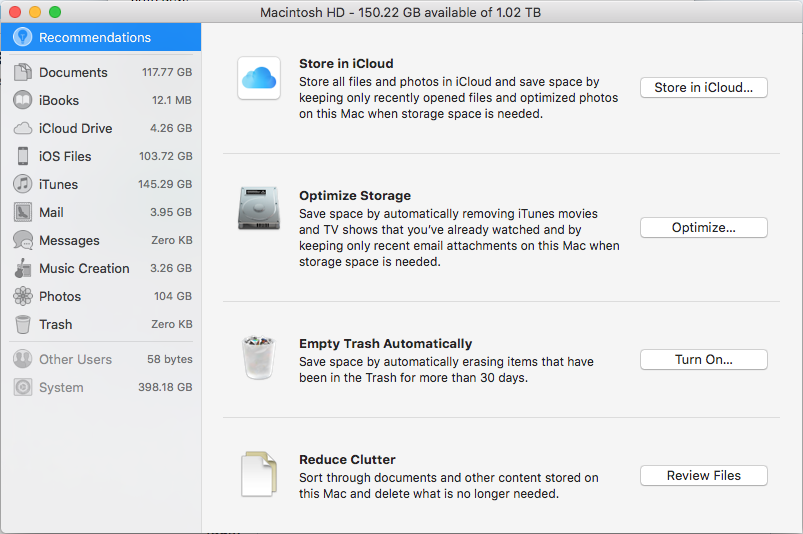Turn On empty trash automatically

704,359
